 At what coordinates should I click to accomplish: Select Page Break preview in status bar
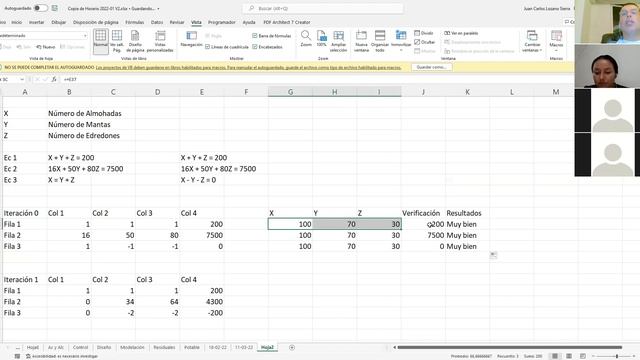click(582, 356)
